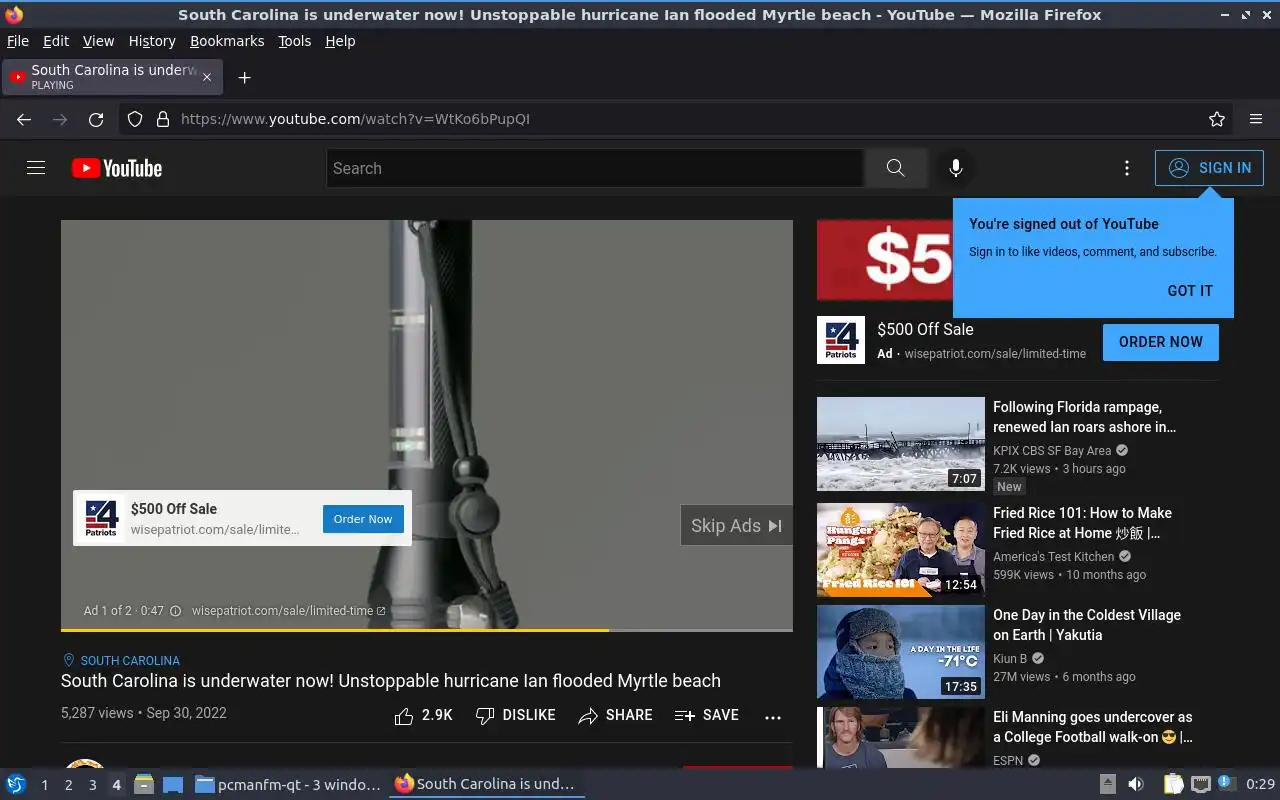Open a new tab with plus button
1280x800 pixels.
pyautogui.click(x=244, y=77)
